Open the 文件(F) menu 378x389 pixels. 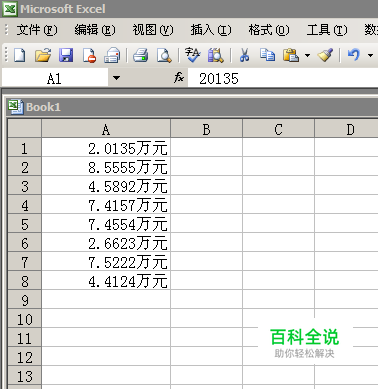pyautogui.click(x=37, y=30)
